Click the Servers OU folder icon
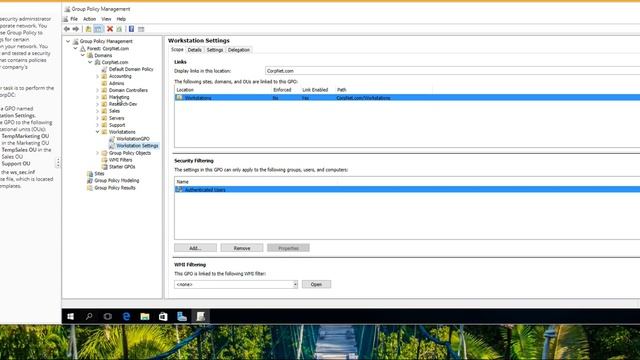Viewport: 640px width, 360px height. (104, 118)
